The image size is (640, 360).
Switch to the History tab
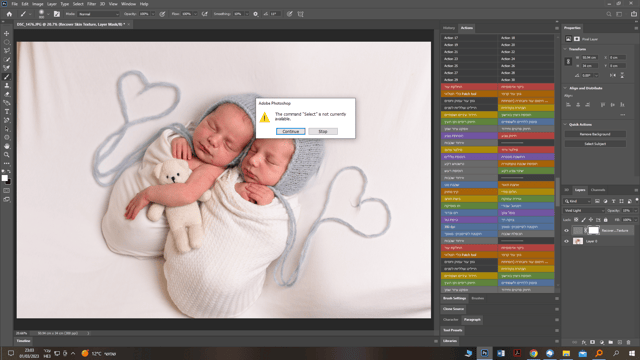[449, 28]
